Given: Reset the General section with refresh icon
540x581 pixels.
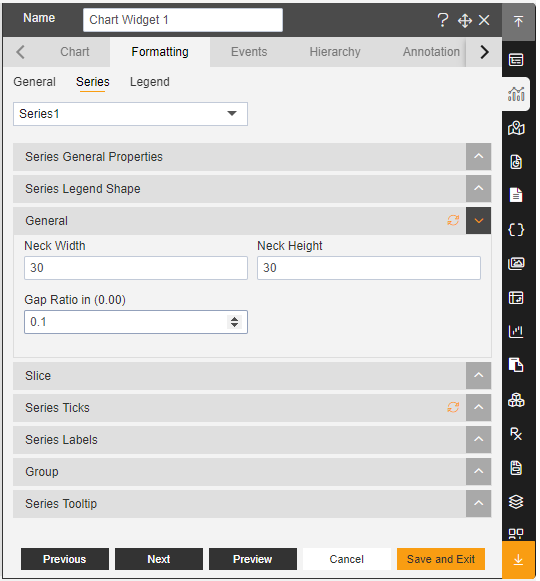Looking at the screenshot, I should pos(453,220).
